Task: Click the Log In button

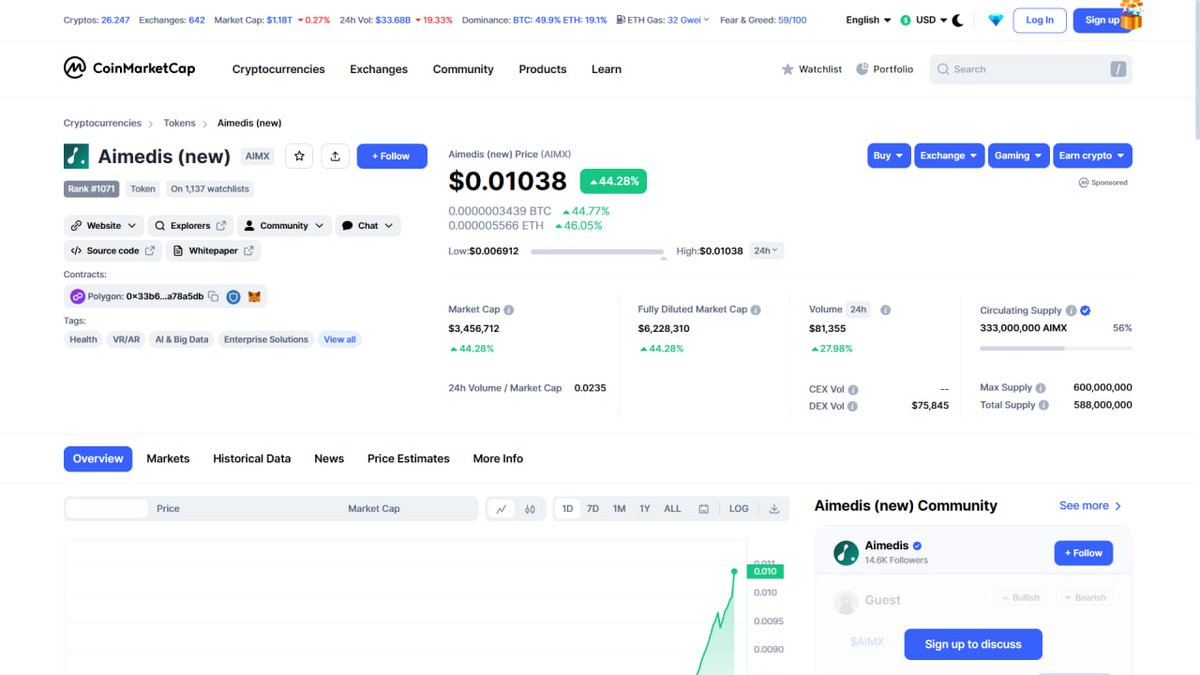Action: (1039, 20)
